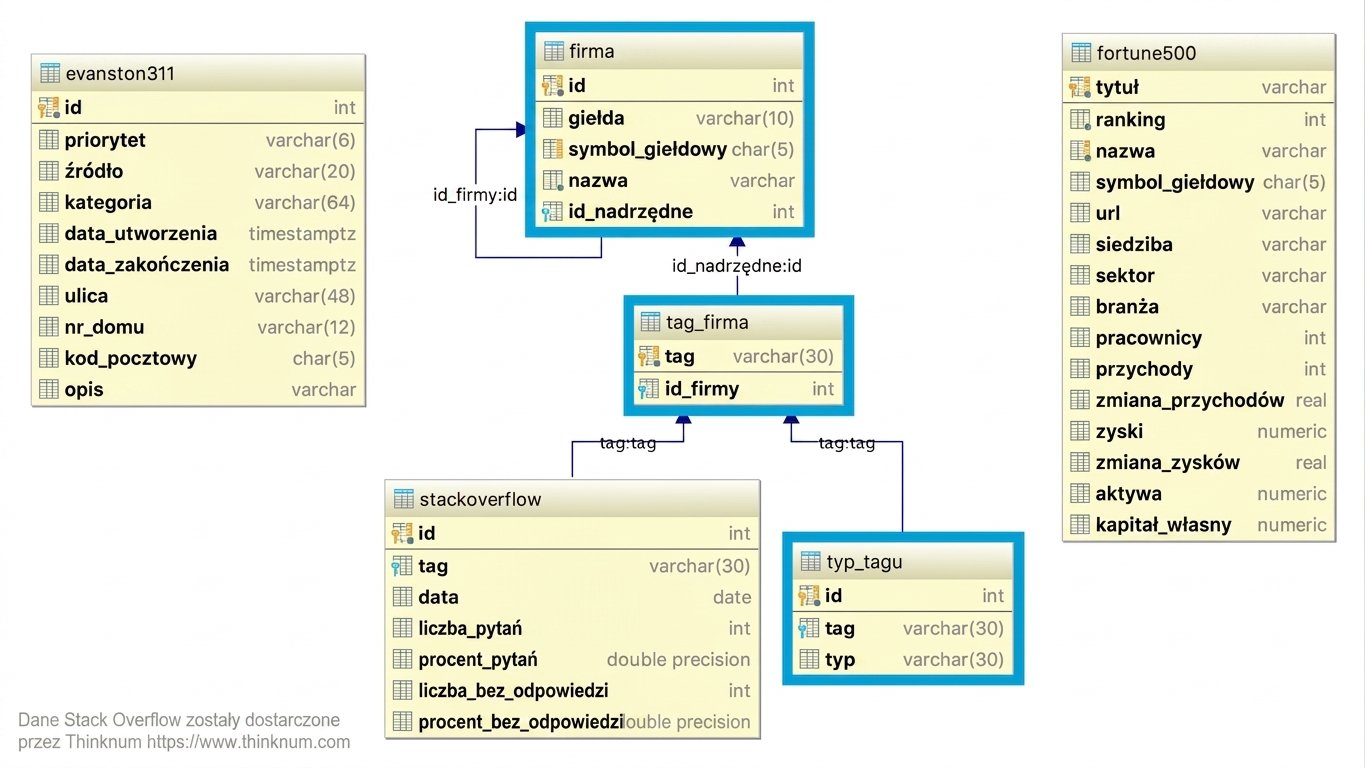The height and width of the screenshot is (768, 1365).
Task: Select the zmiana_zysków column name
Action: (1168, 462)
